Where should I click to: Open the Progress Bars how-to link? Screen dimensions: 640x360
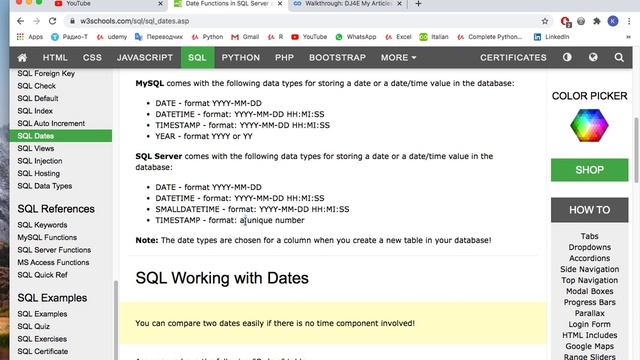click(x=589, y=302)
